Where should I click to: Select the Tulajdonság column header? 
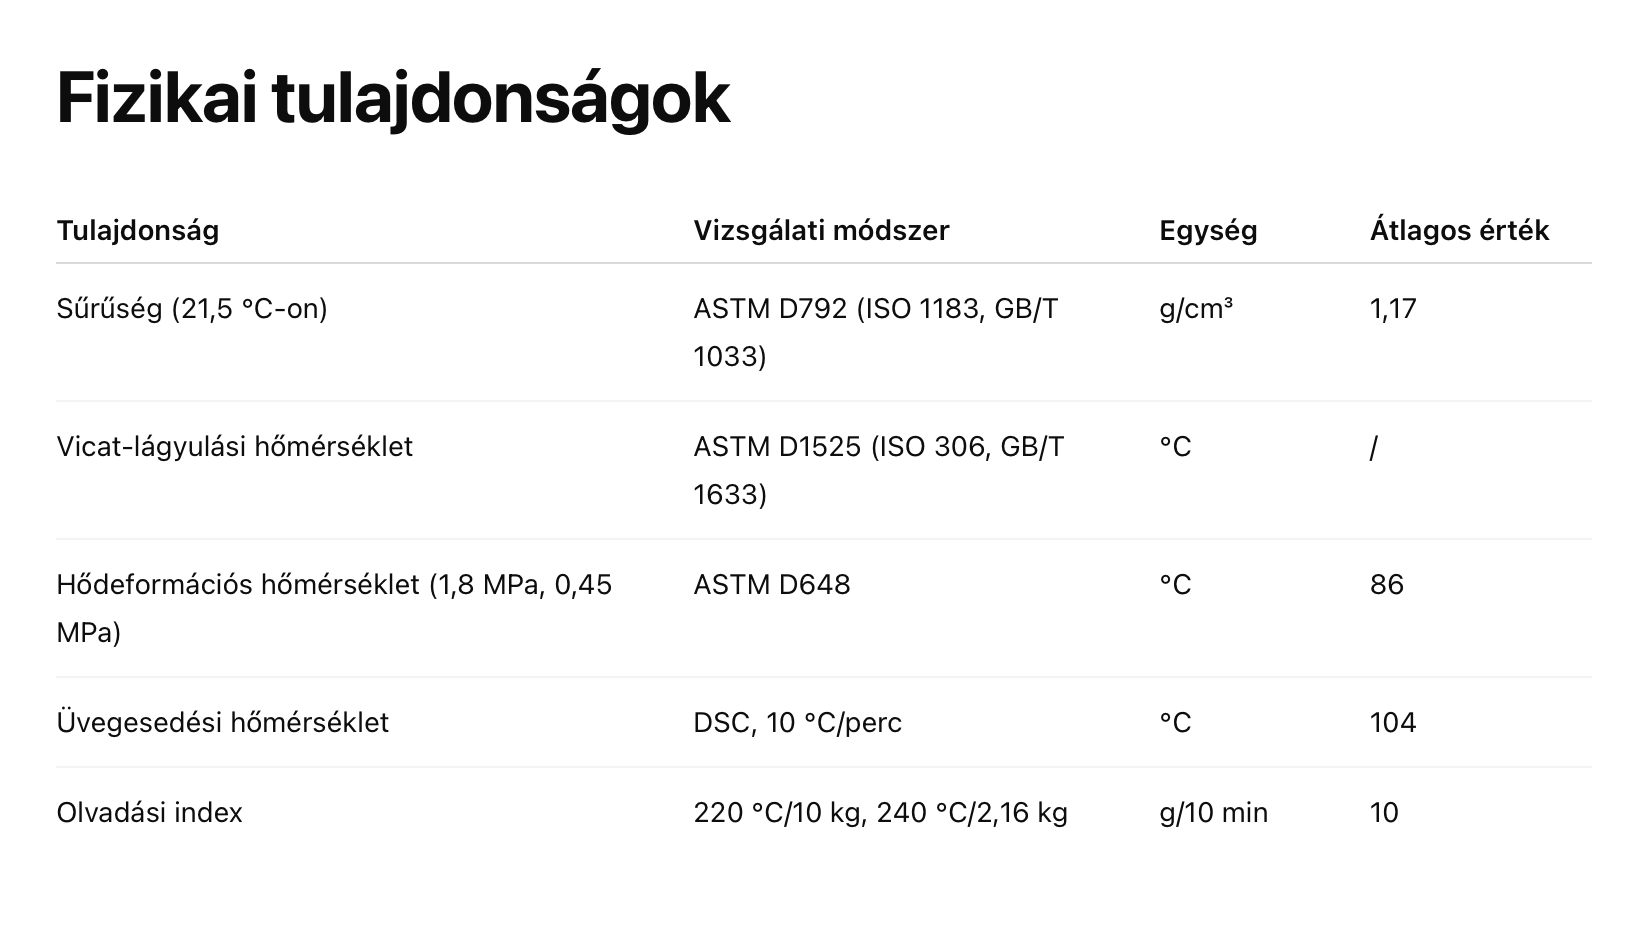(x=138, y=230)
